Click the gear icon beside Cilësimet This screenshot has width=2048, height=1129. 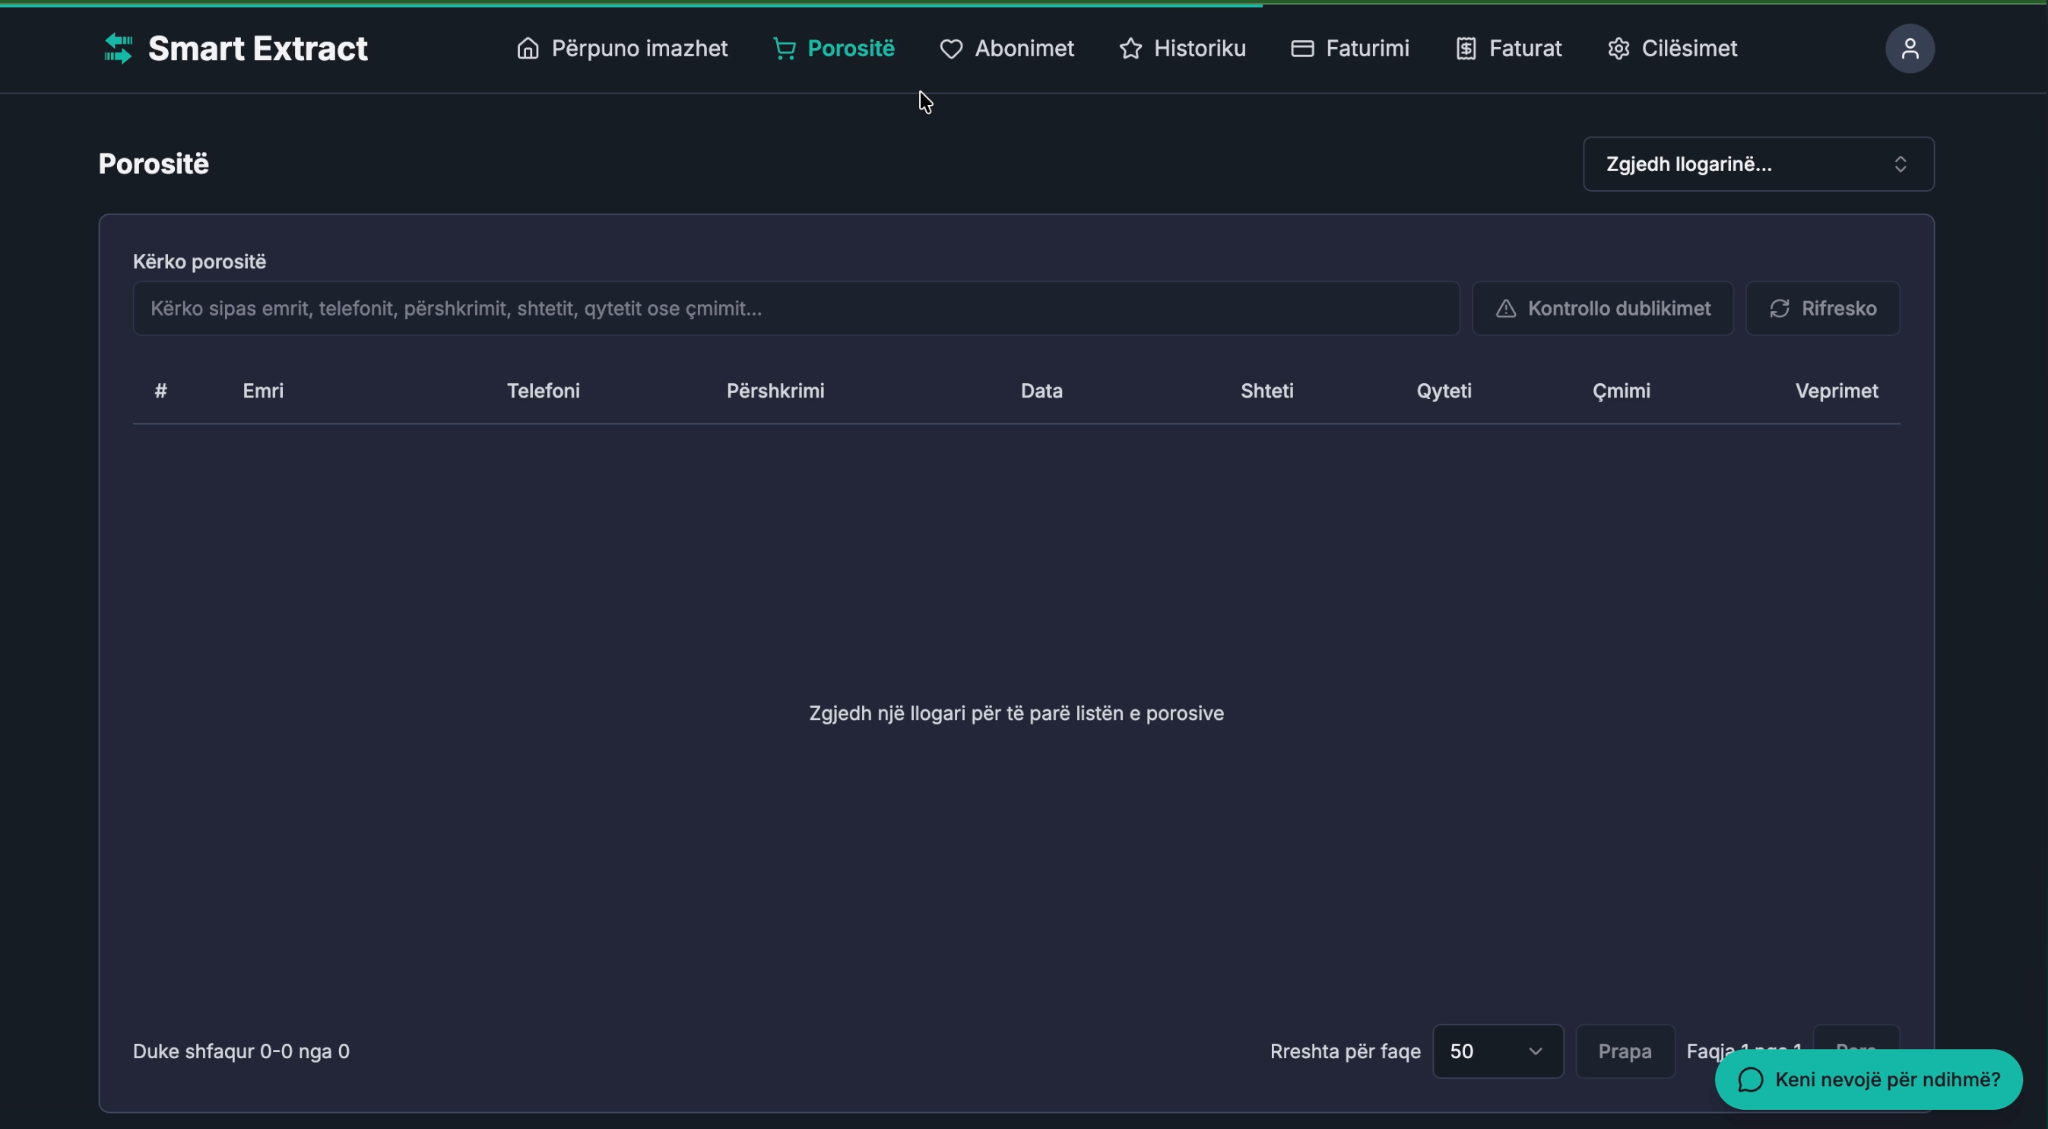point(1618,48)
